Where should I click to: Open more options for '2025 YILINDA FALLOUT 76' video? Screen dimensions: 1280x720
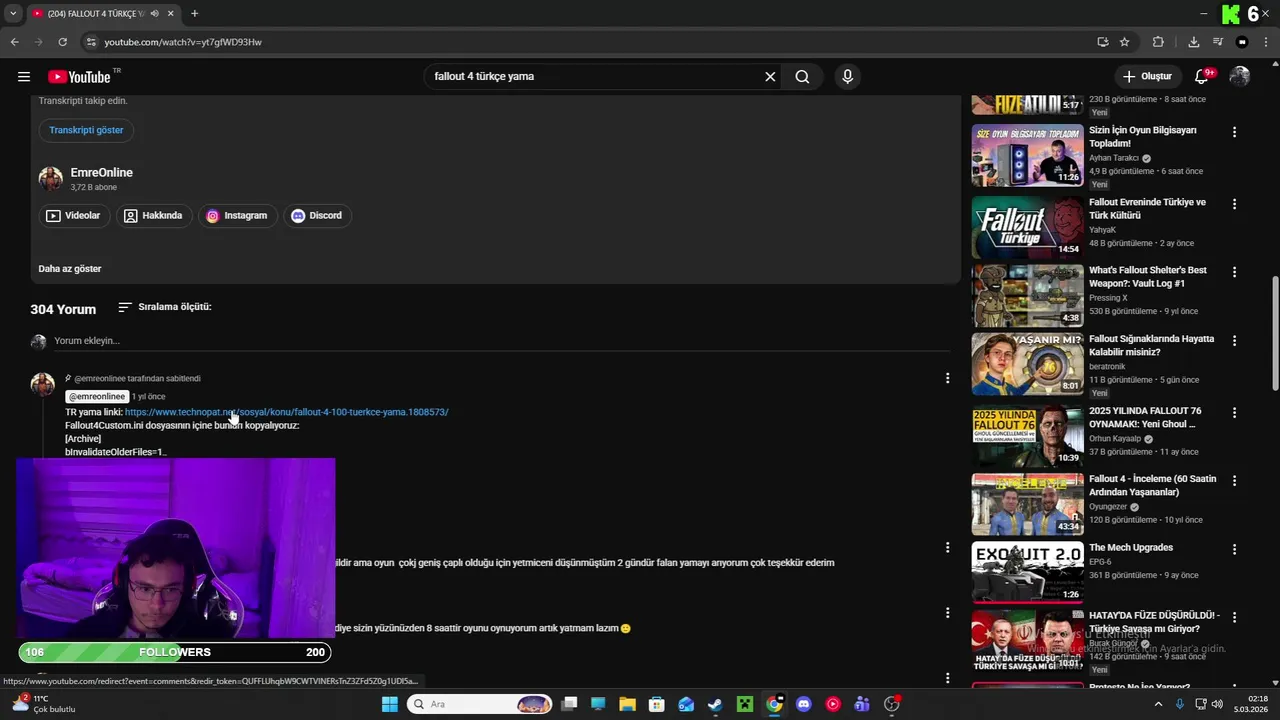click(x=1234, y=413)
